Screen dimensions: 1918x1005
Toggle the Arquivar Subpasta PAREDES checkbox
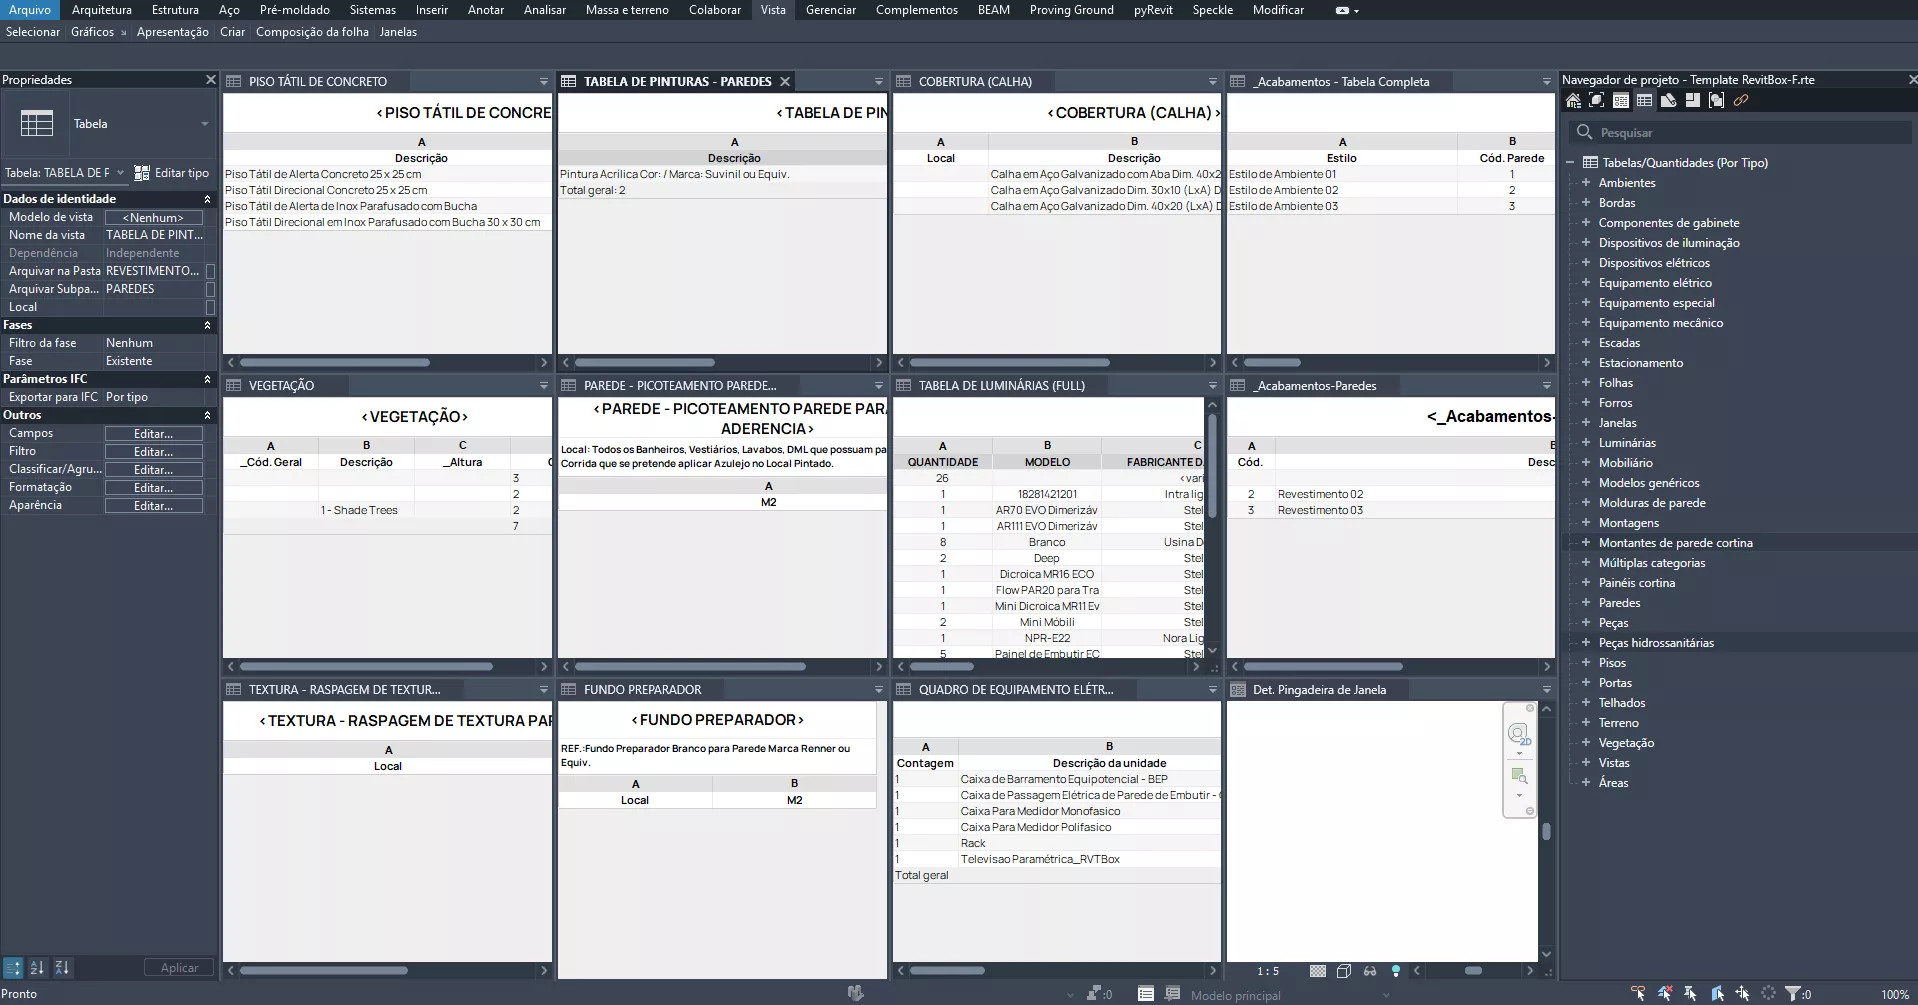(210, 289)
